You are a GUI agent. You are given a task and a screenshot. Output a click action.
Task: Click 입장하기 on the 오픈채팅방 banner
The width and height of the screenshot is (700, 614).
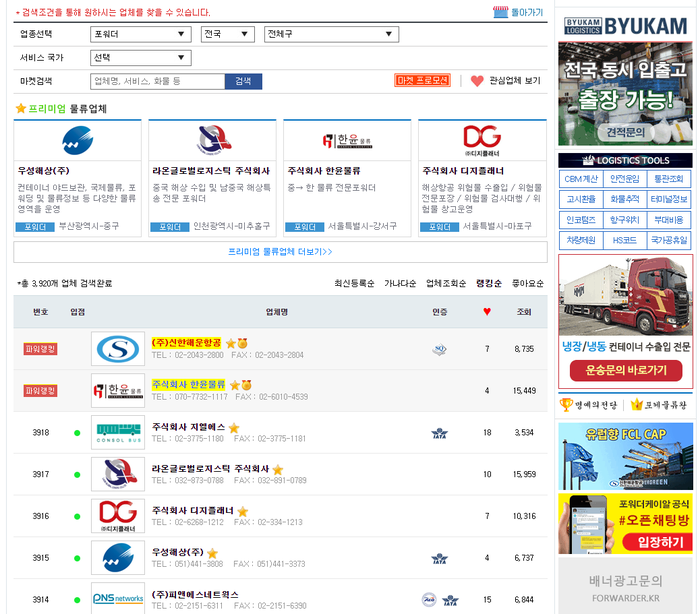pyautogui.click(x=660, y=542)
